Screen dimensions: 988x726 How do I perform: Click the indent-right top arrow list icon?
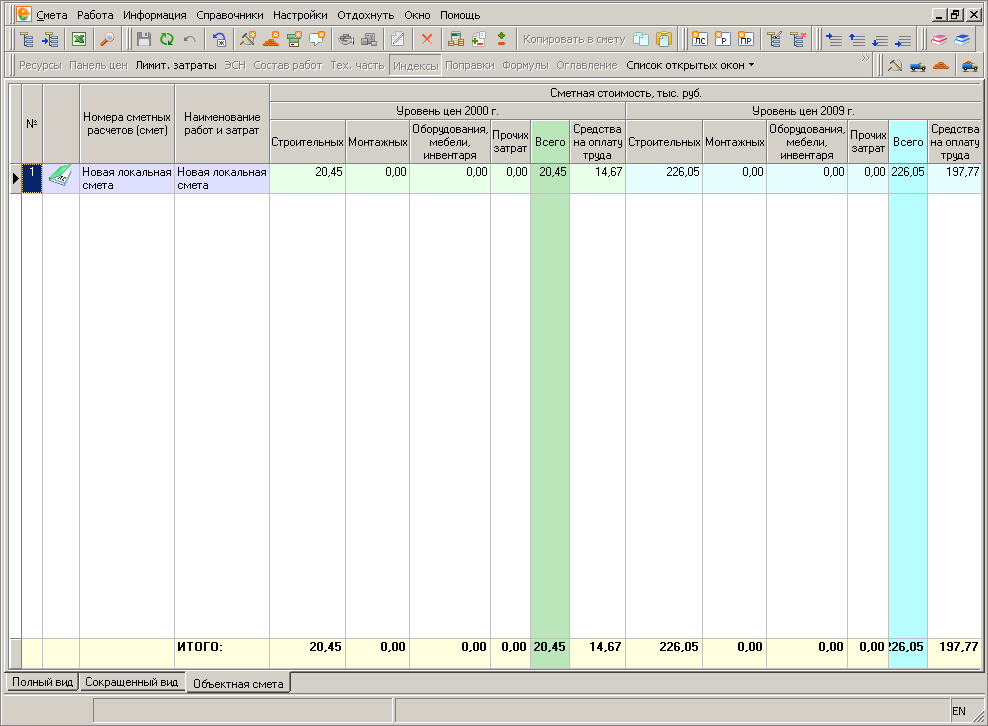pos(834,39)
